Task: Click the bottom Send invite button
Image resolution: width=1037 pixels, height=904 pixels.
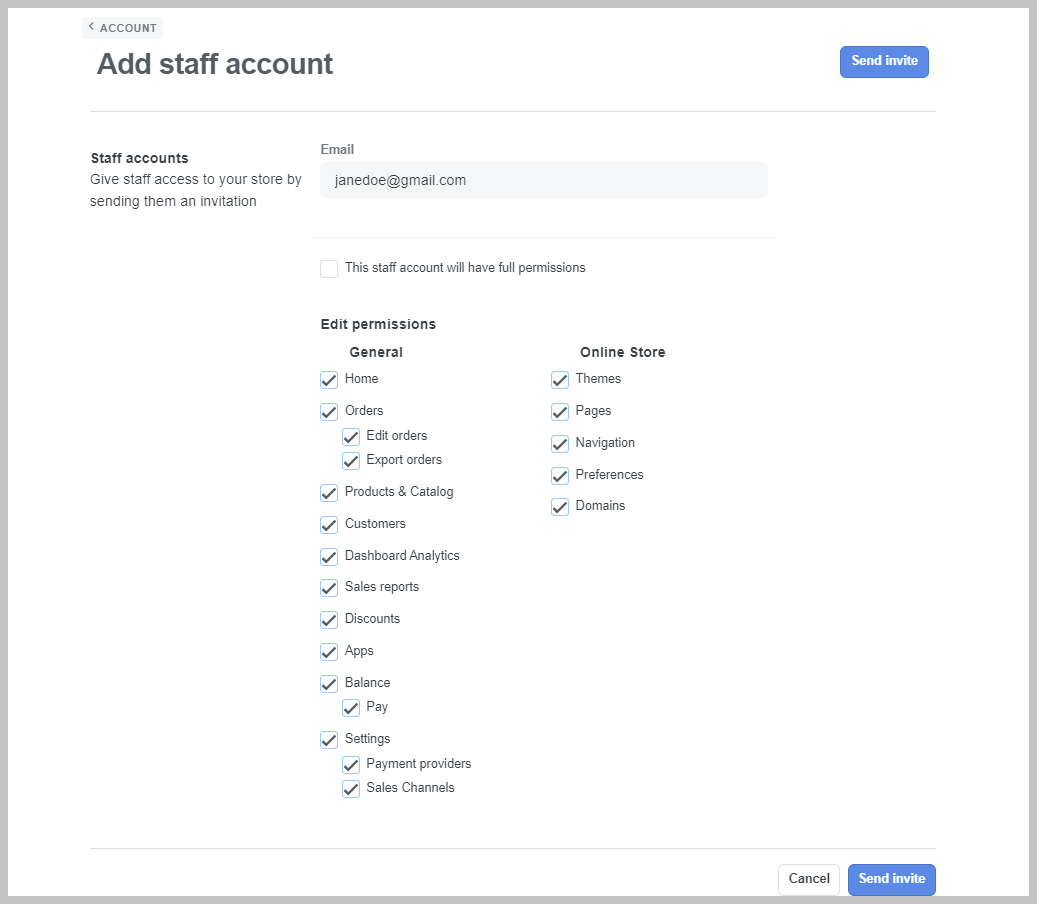Action: (x=892, y=879)
